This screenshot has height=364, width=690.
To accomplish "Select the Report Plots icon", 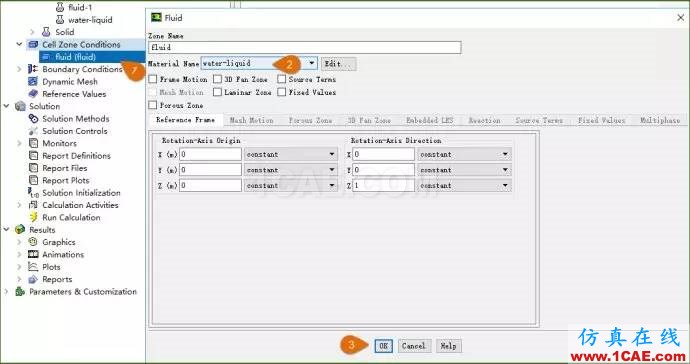I will [x=33, y=180].
